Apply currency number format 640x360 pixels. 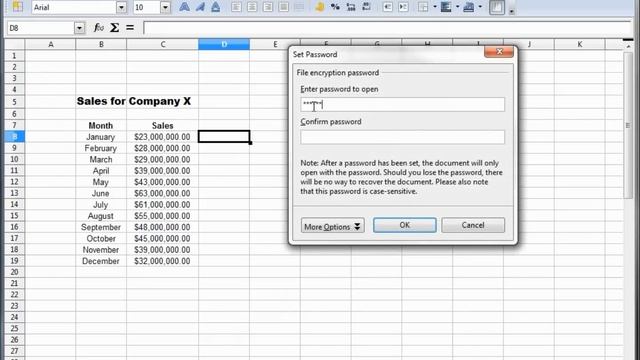point(320,7)
